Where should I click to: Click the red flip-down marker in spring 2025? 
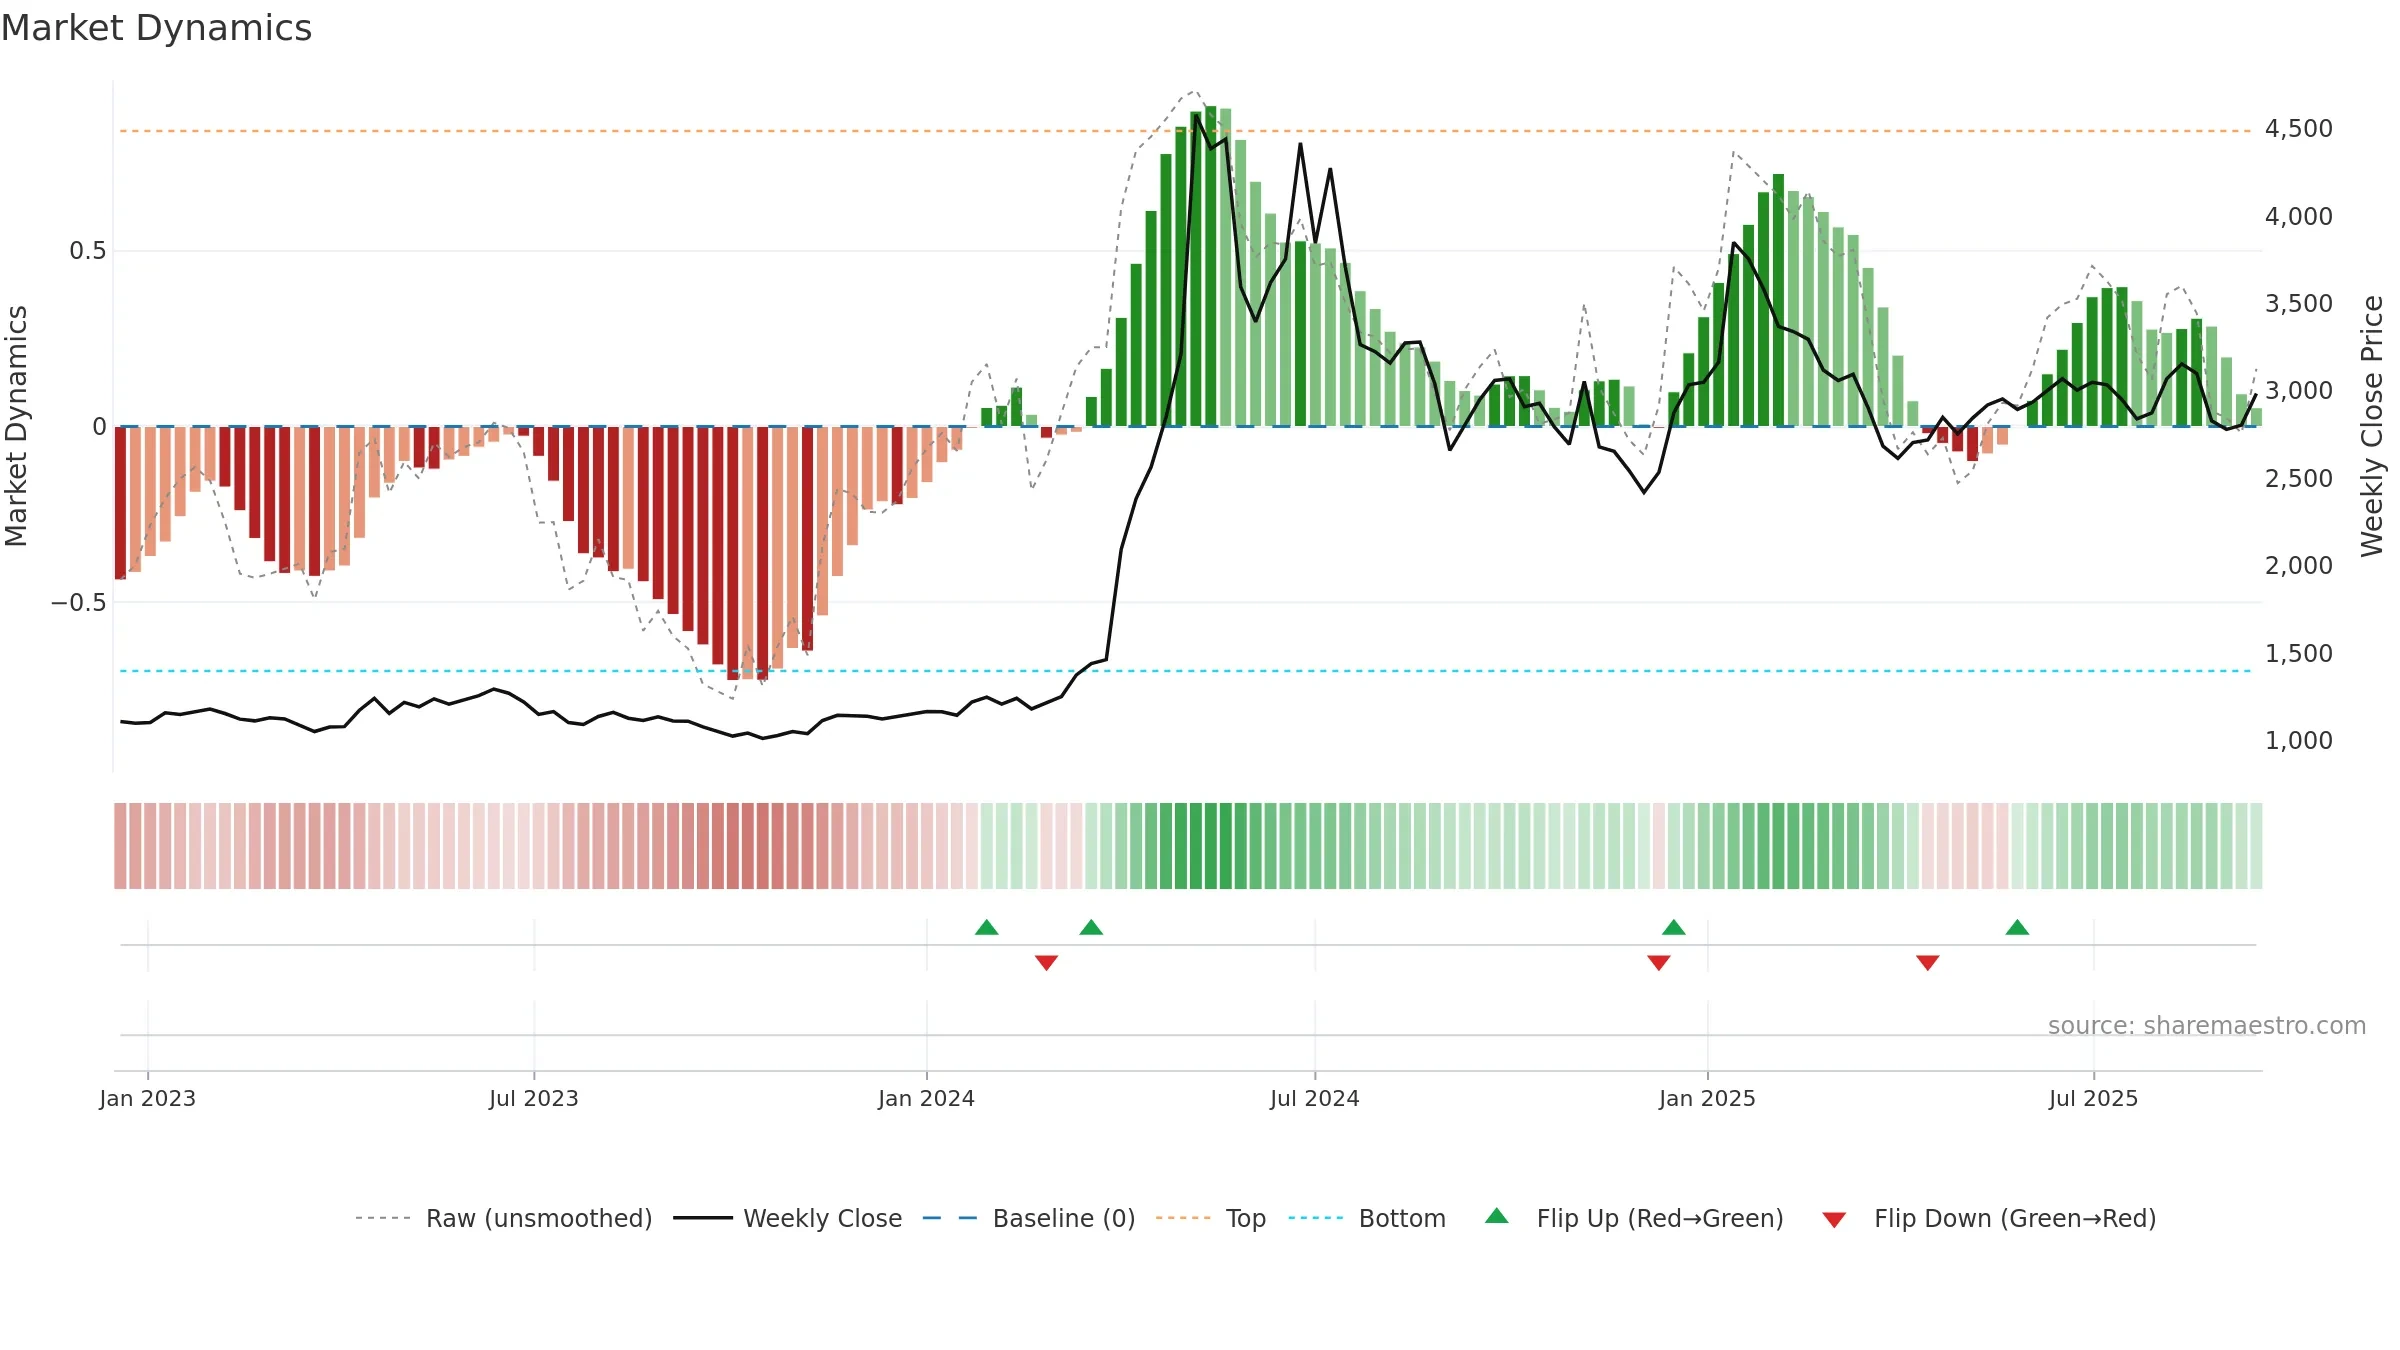click(1928, 963)
